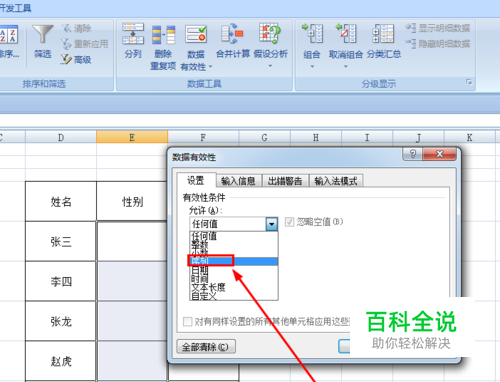
Task: Select the gender cell beside 张三
Action: tap(132, 241)
